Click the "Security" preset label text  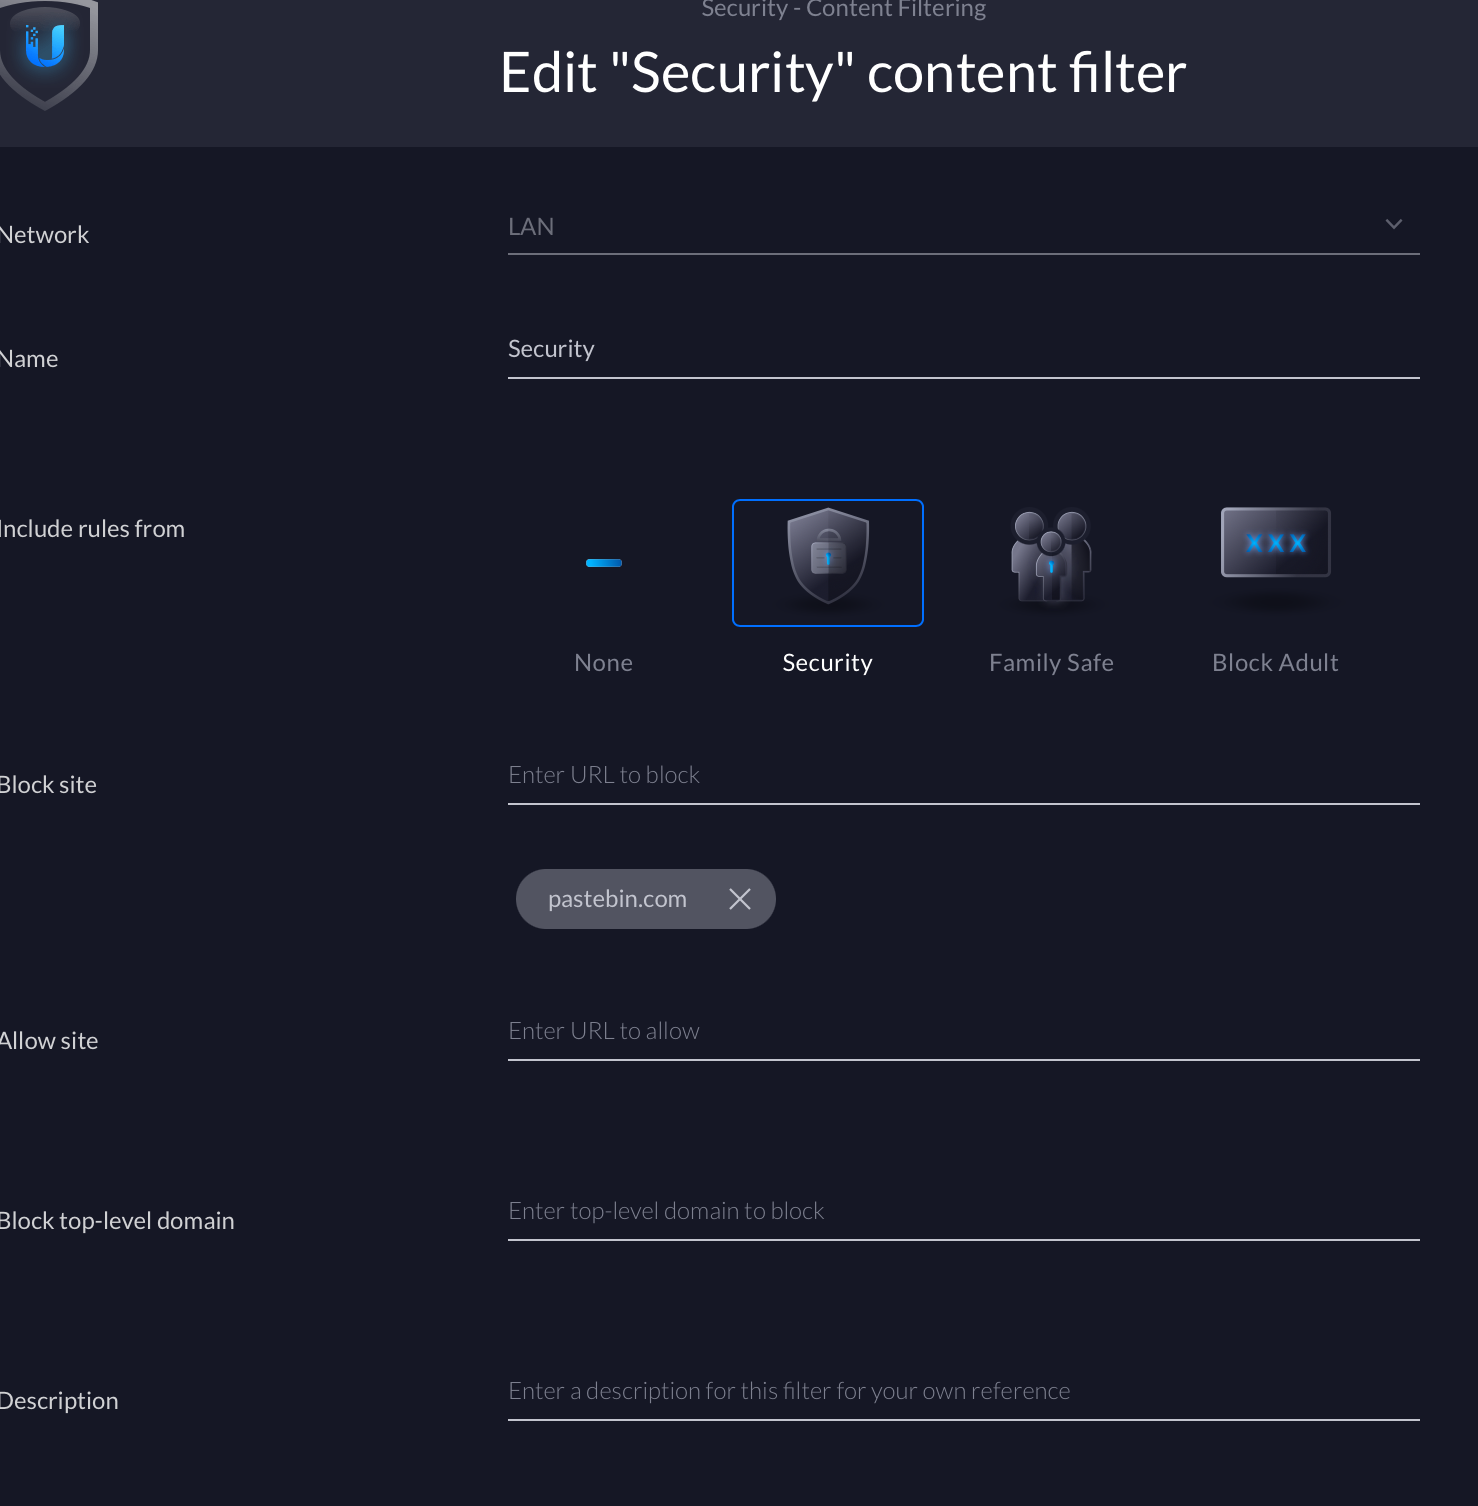pos(827,663)
